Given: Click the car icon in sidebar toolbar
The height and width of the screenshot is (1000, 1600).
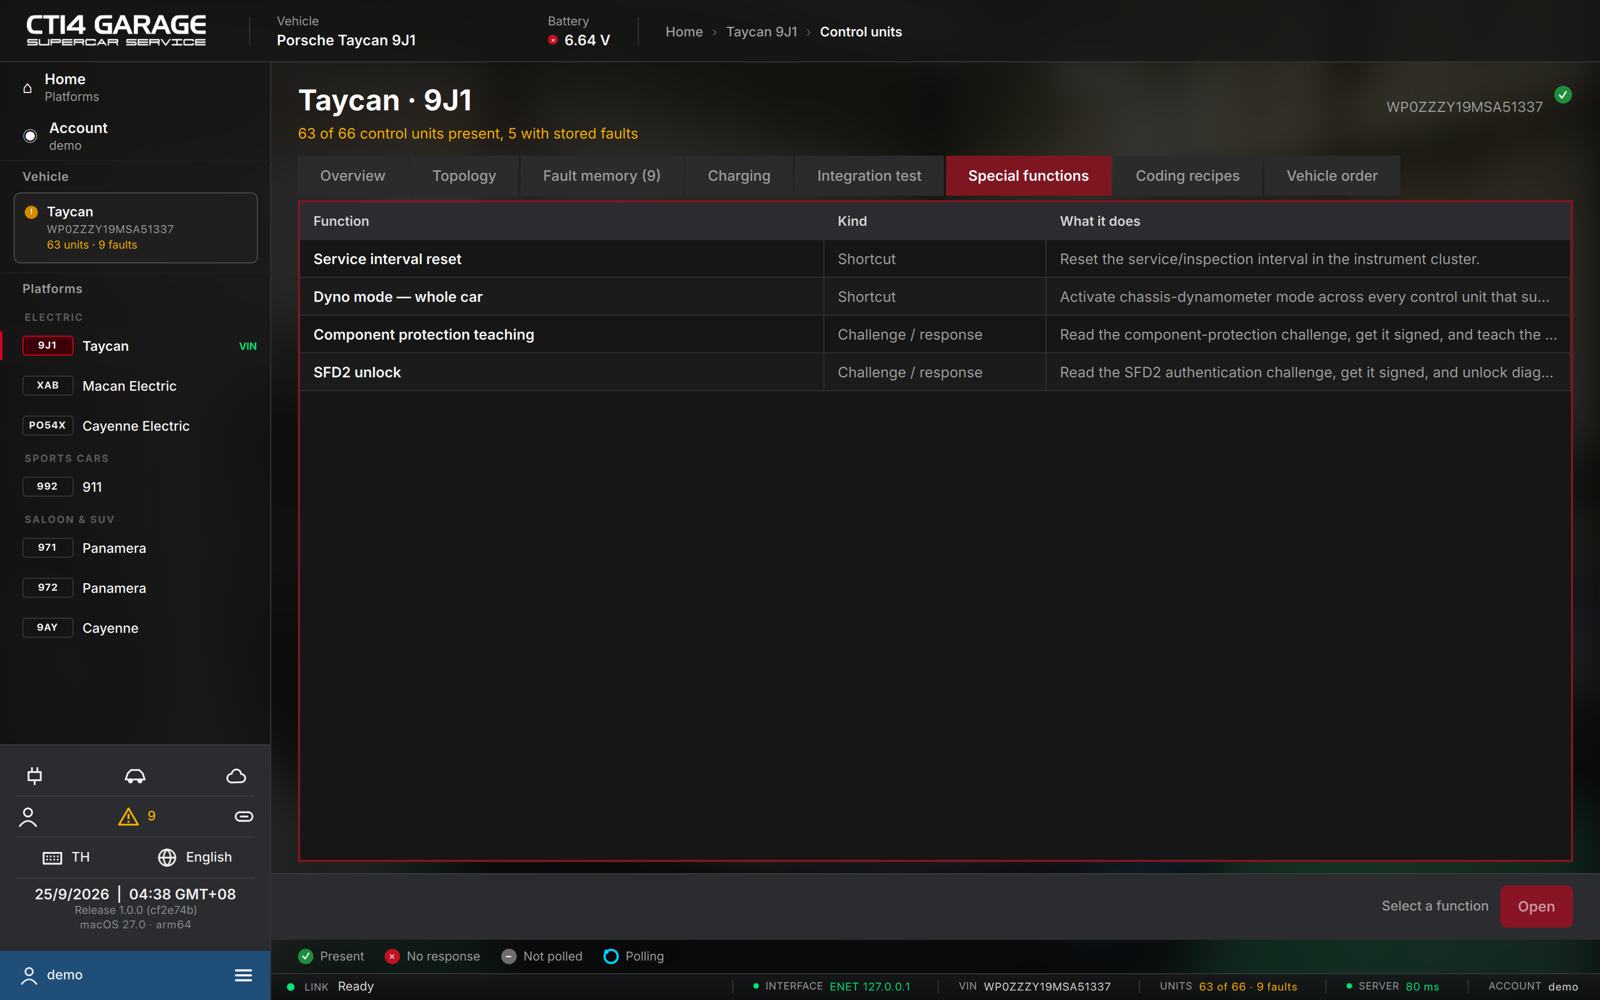Looking at the screenshot, I should (x=135, y=776).
